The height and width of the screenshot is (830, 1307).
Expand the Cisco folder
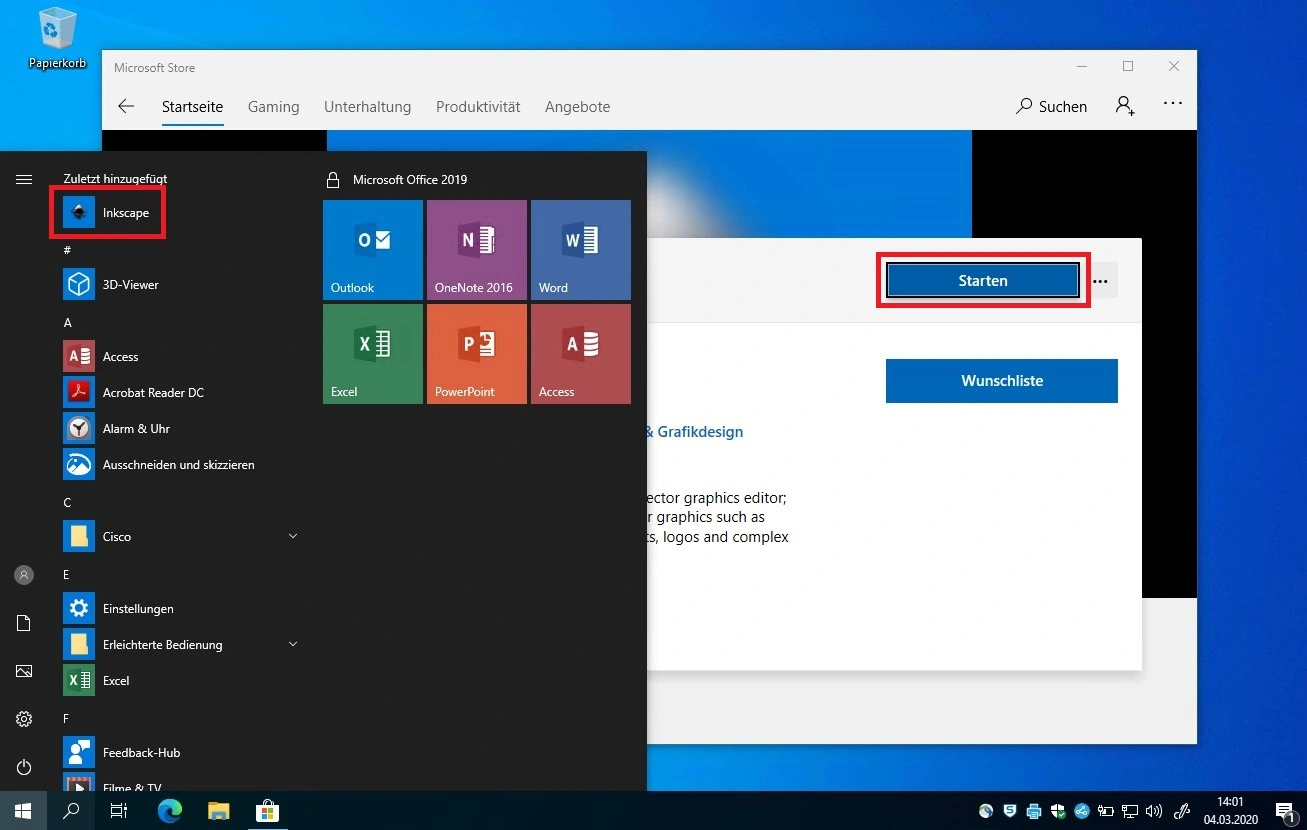click(x=293, y=536)
